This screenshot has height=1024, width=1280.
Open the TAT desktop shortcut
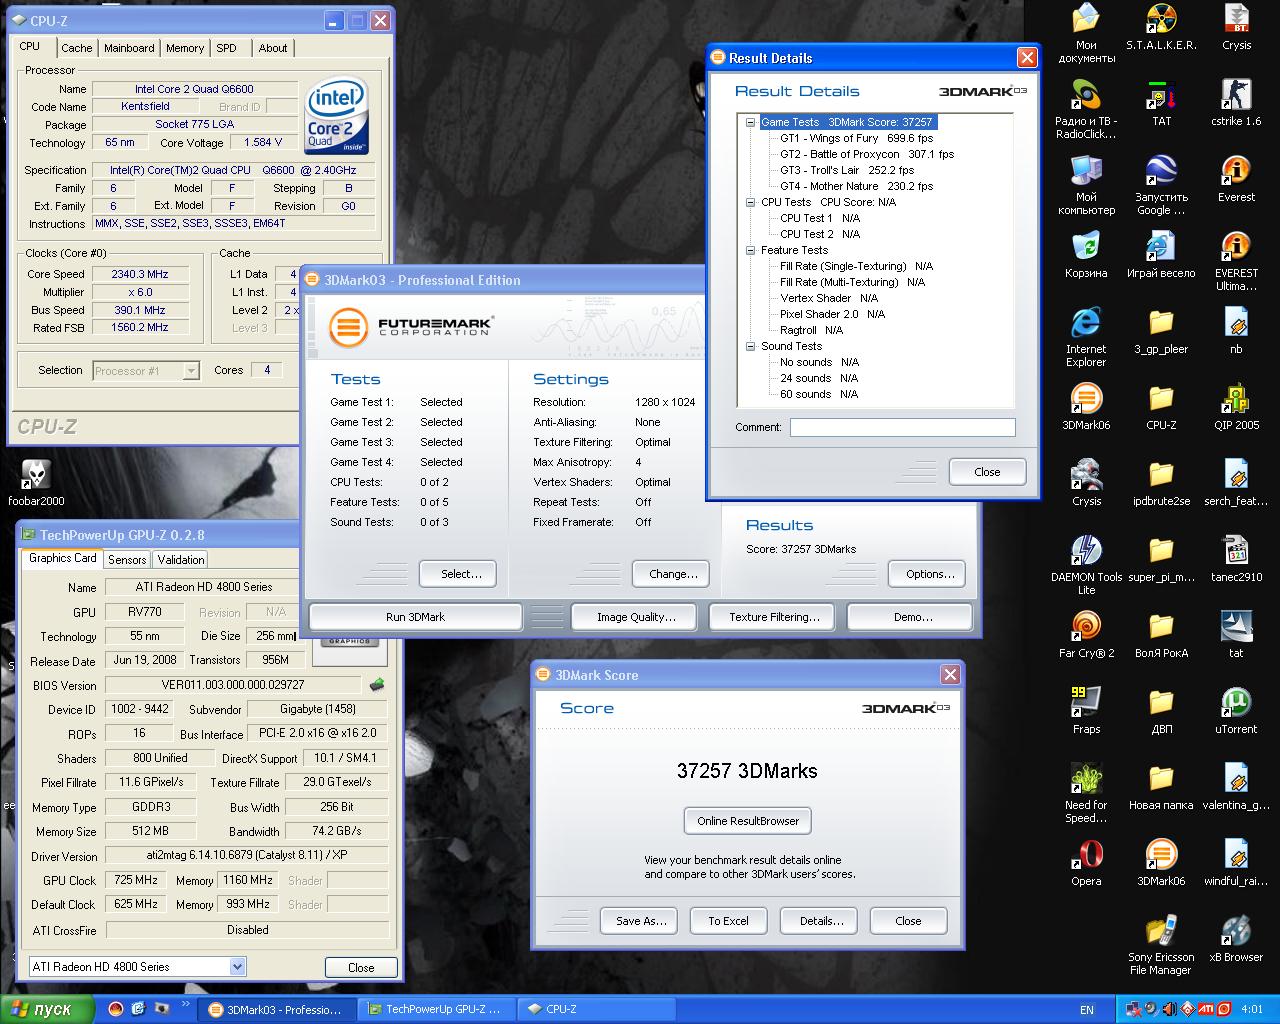(x=1161, y=103)
